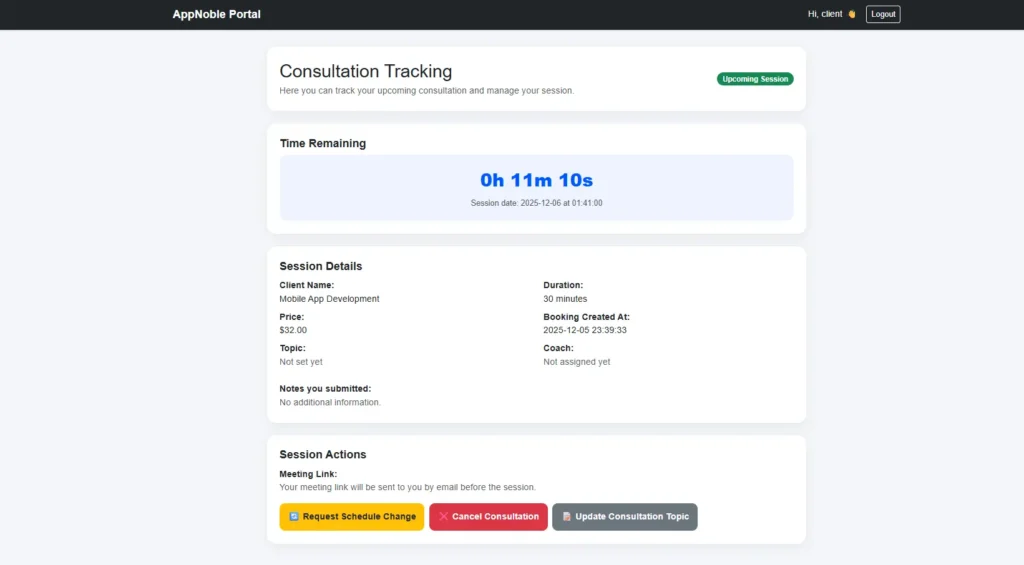
Task: Click the Session Details section heading
Action: [x=320, y=266]
